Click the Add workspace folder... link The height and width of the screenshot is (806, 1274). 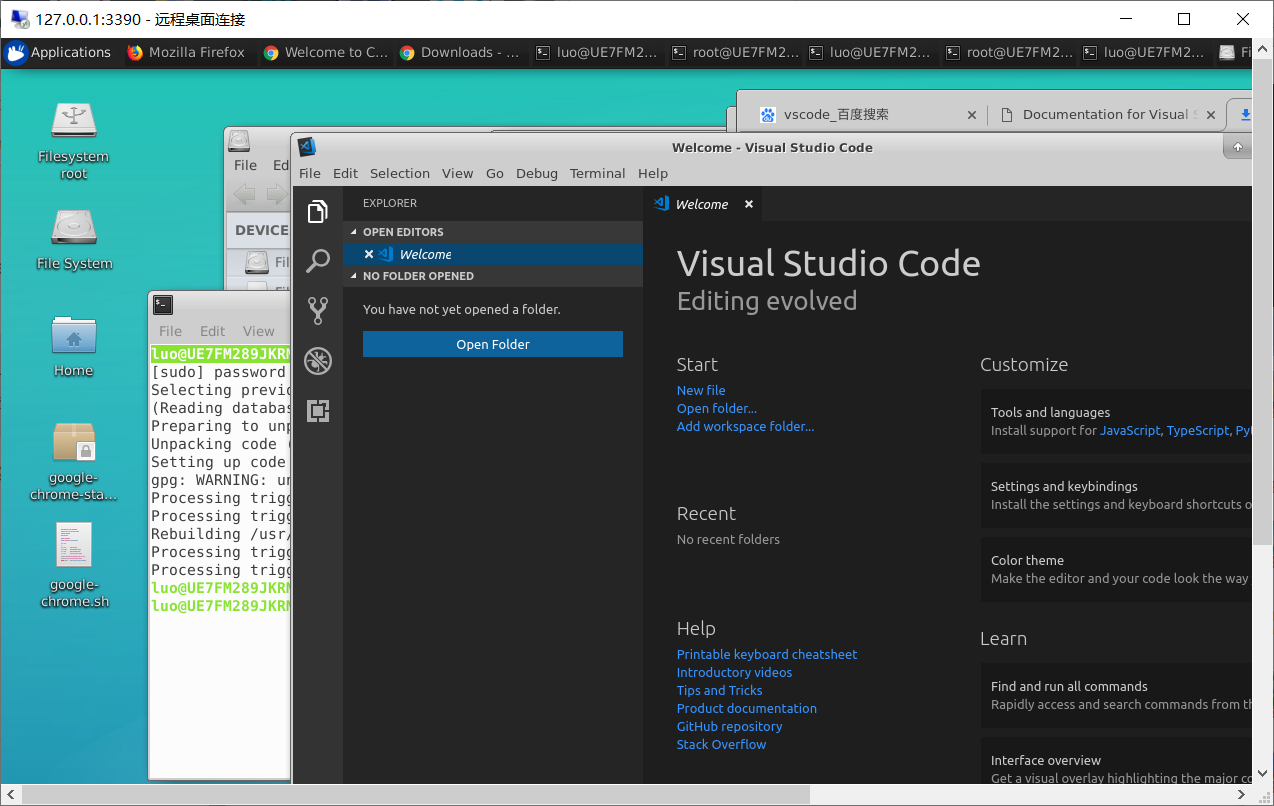(x=746, y=426)
